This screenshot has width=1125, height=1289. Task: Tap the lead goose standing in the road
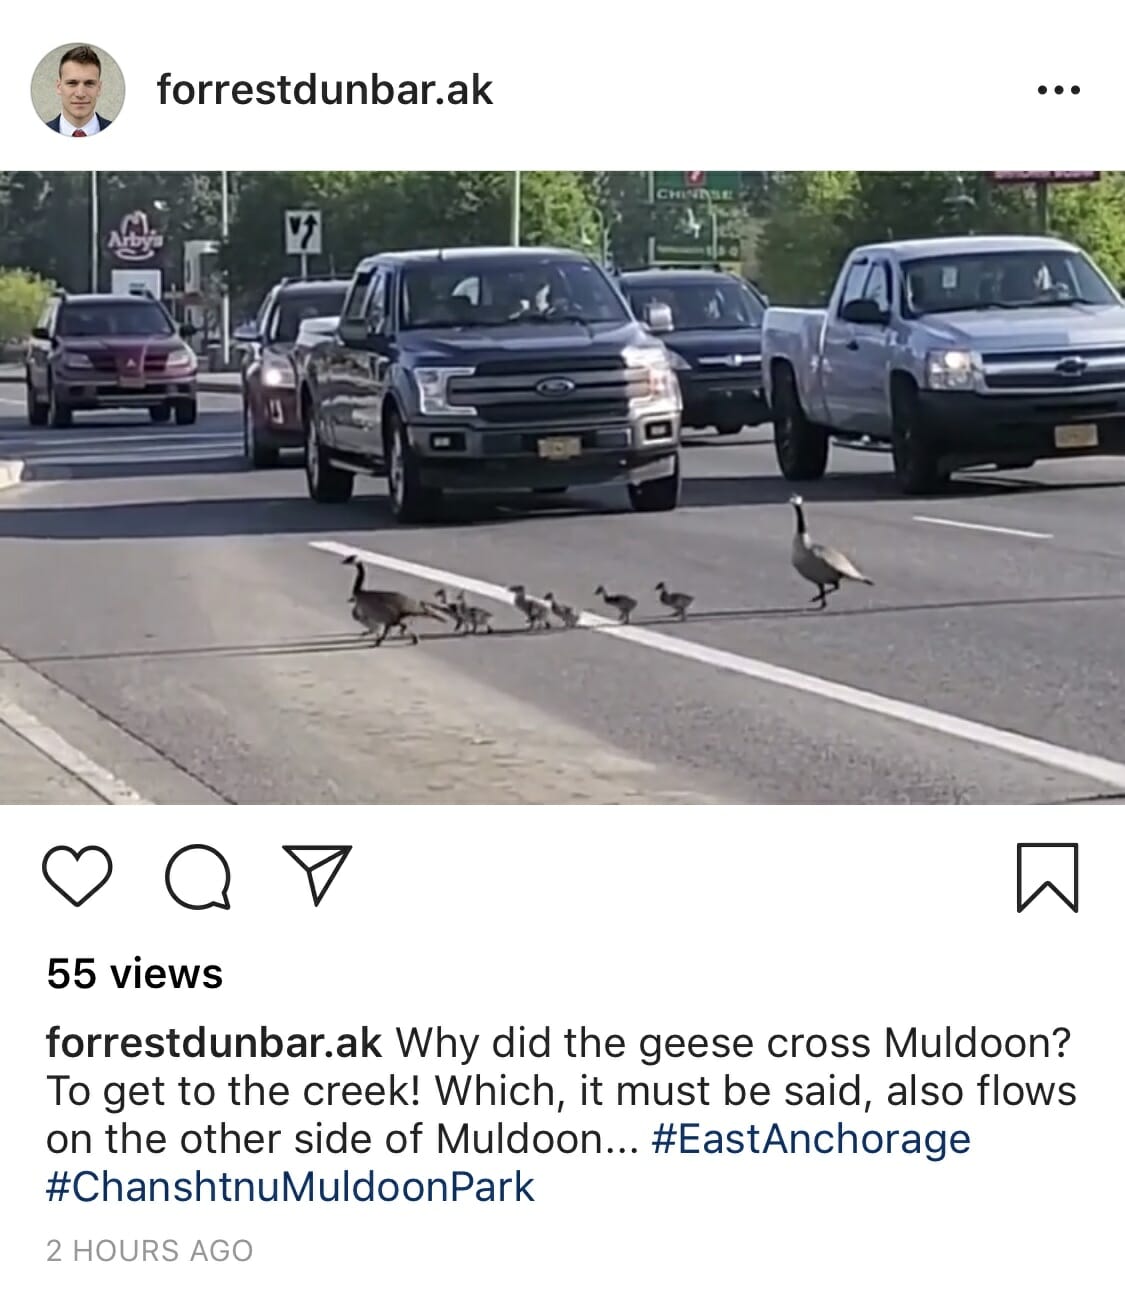[x=826, y=552]
